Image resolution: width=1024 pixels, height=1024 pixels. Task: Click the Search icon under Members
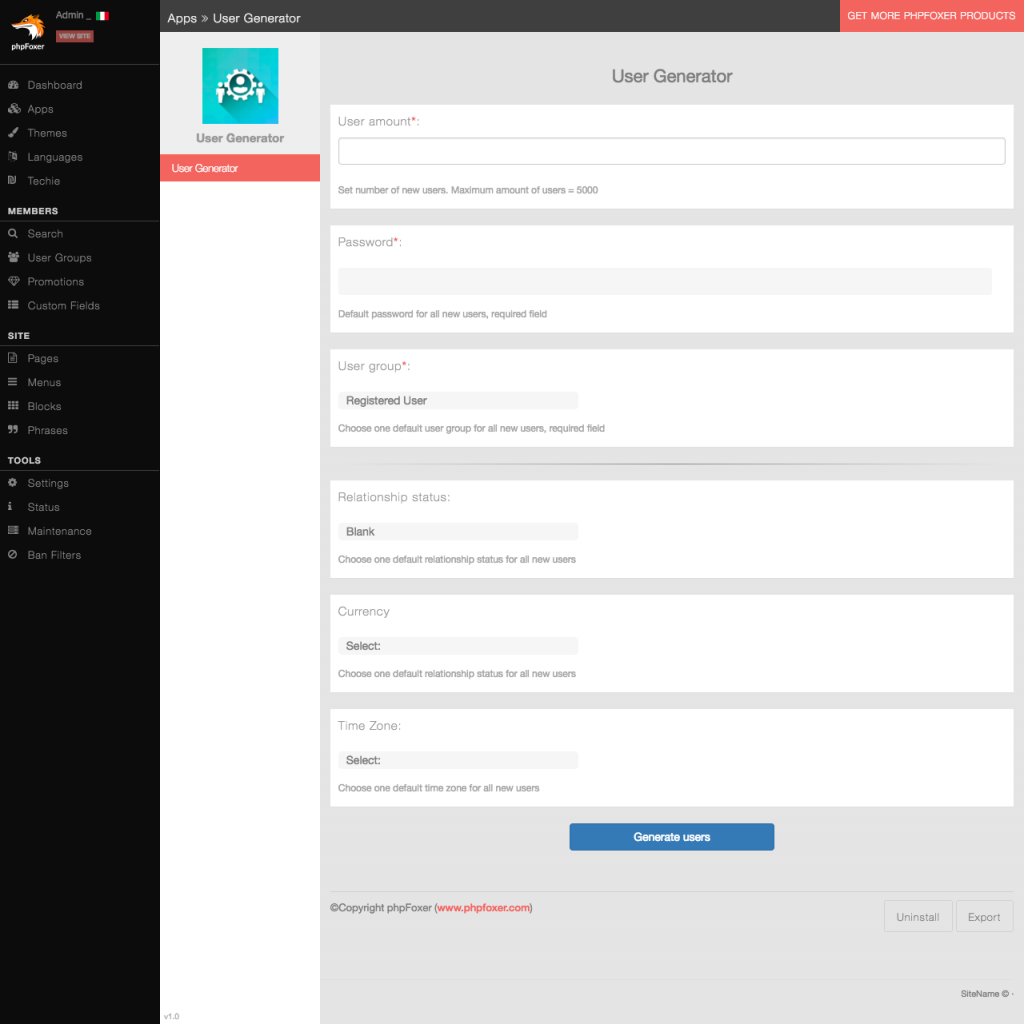[12, 233]
